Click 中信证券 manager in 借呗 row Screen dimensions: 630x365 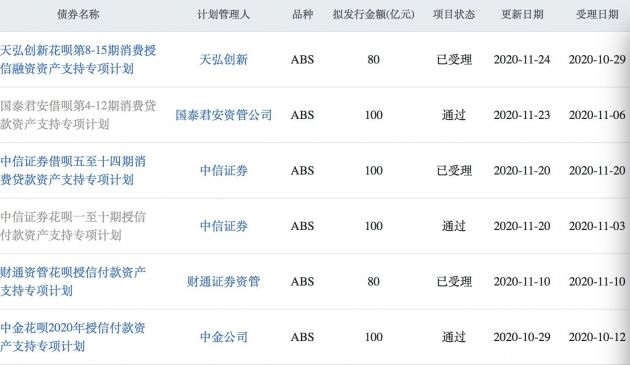pos(224,170)
